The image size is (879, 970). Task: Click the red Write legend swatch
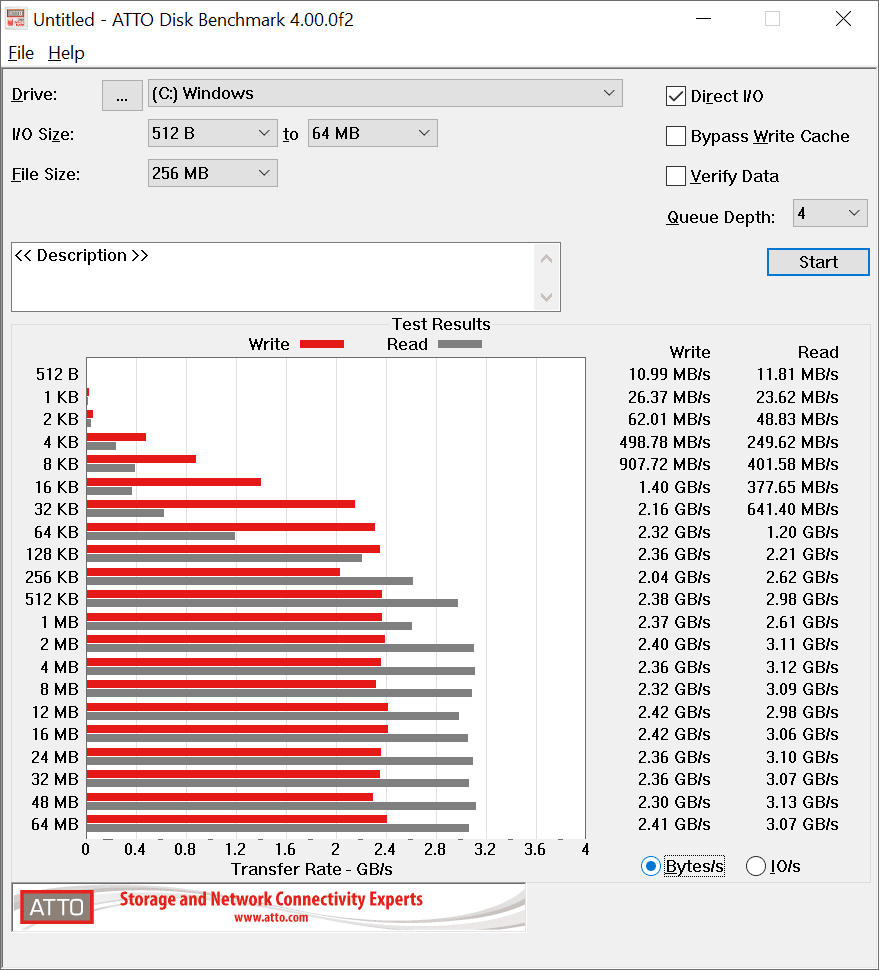pos(322,345)
